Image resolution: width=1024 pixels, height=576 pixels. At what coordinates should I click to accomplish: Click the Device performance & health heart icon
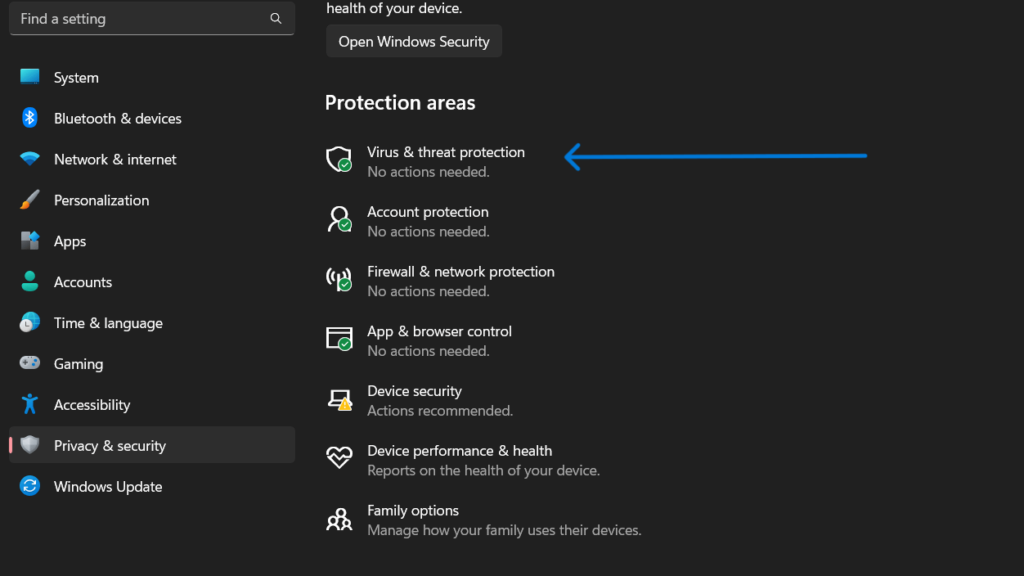point(340,459)
